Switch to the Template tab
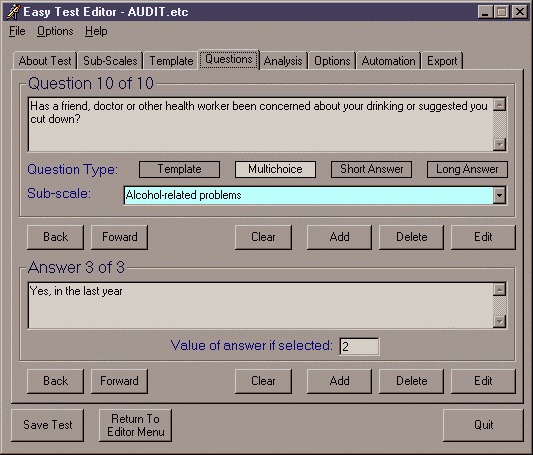This screenshot has height=455, width=533. coord(171,61)
